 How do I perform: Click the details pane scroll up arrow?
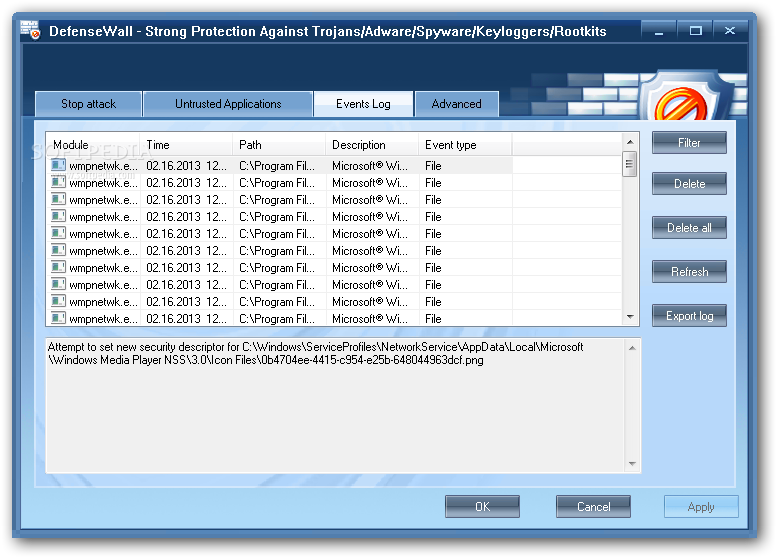click(632, 348)
